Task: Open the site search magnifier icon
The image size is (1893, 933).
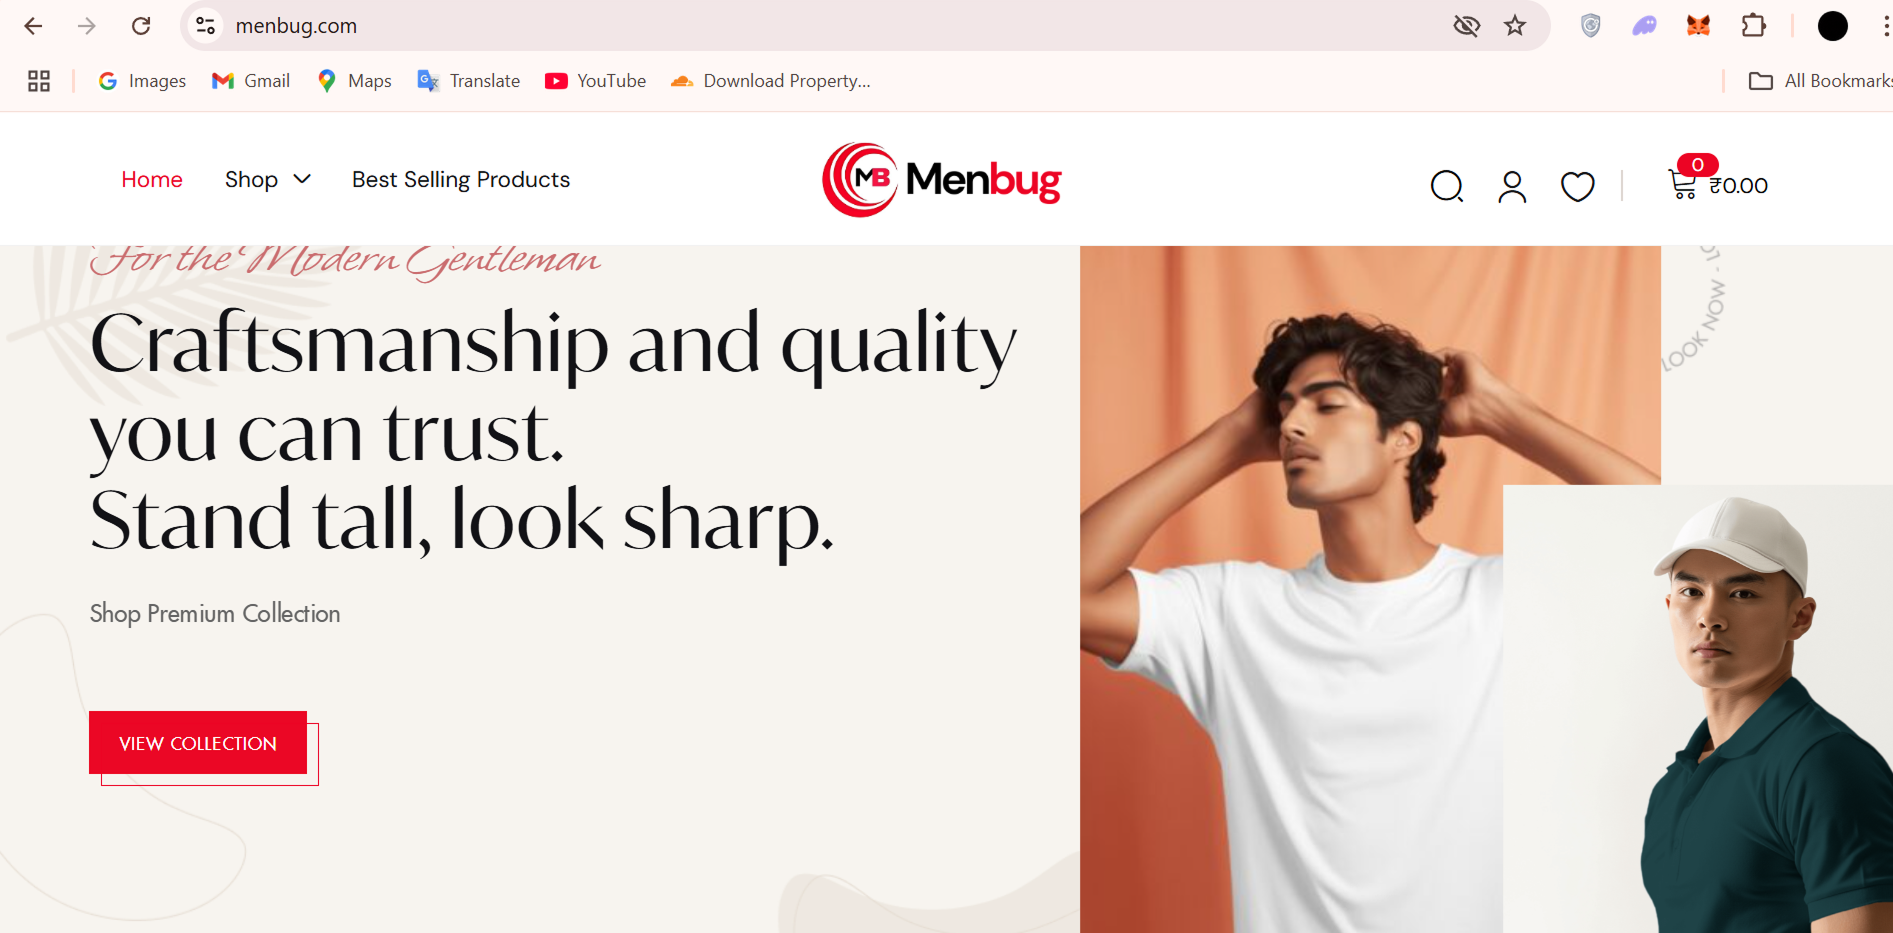Action: [x=1447, y=186]
